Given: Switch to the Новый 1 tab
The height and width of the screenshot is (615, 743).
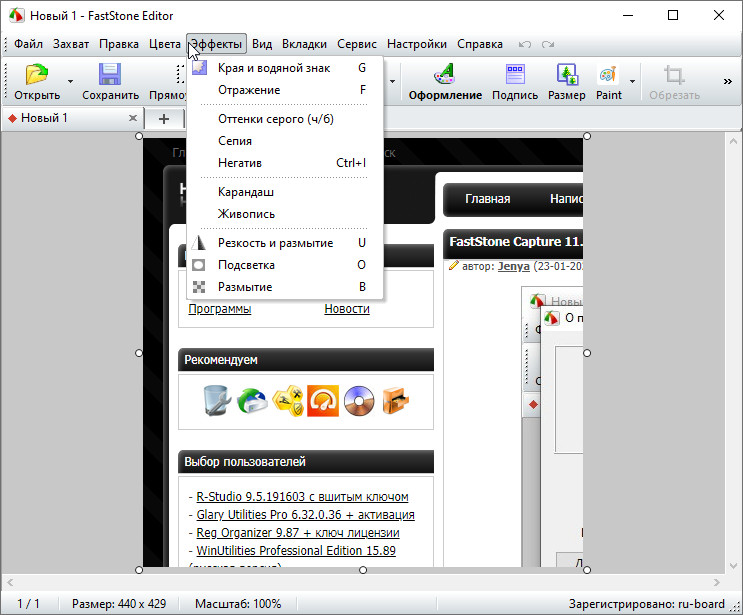Looking at the screenshot, I should [x=45, y=118].
